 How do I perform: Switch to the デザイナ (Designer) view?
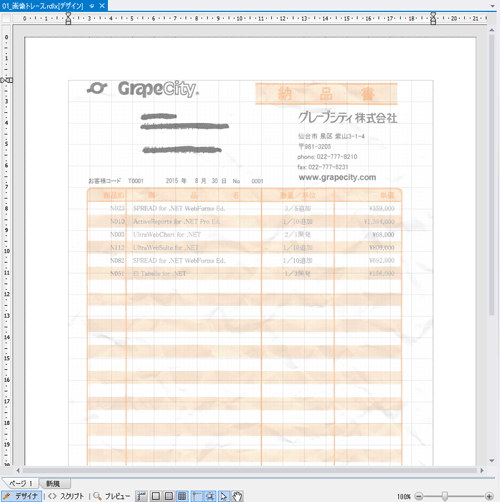point(21,496)
